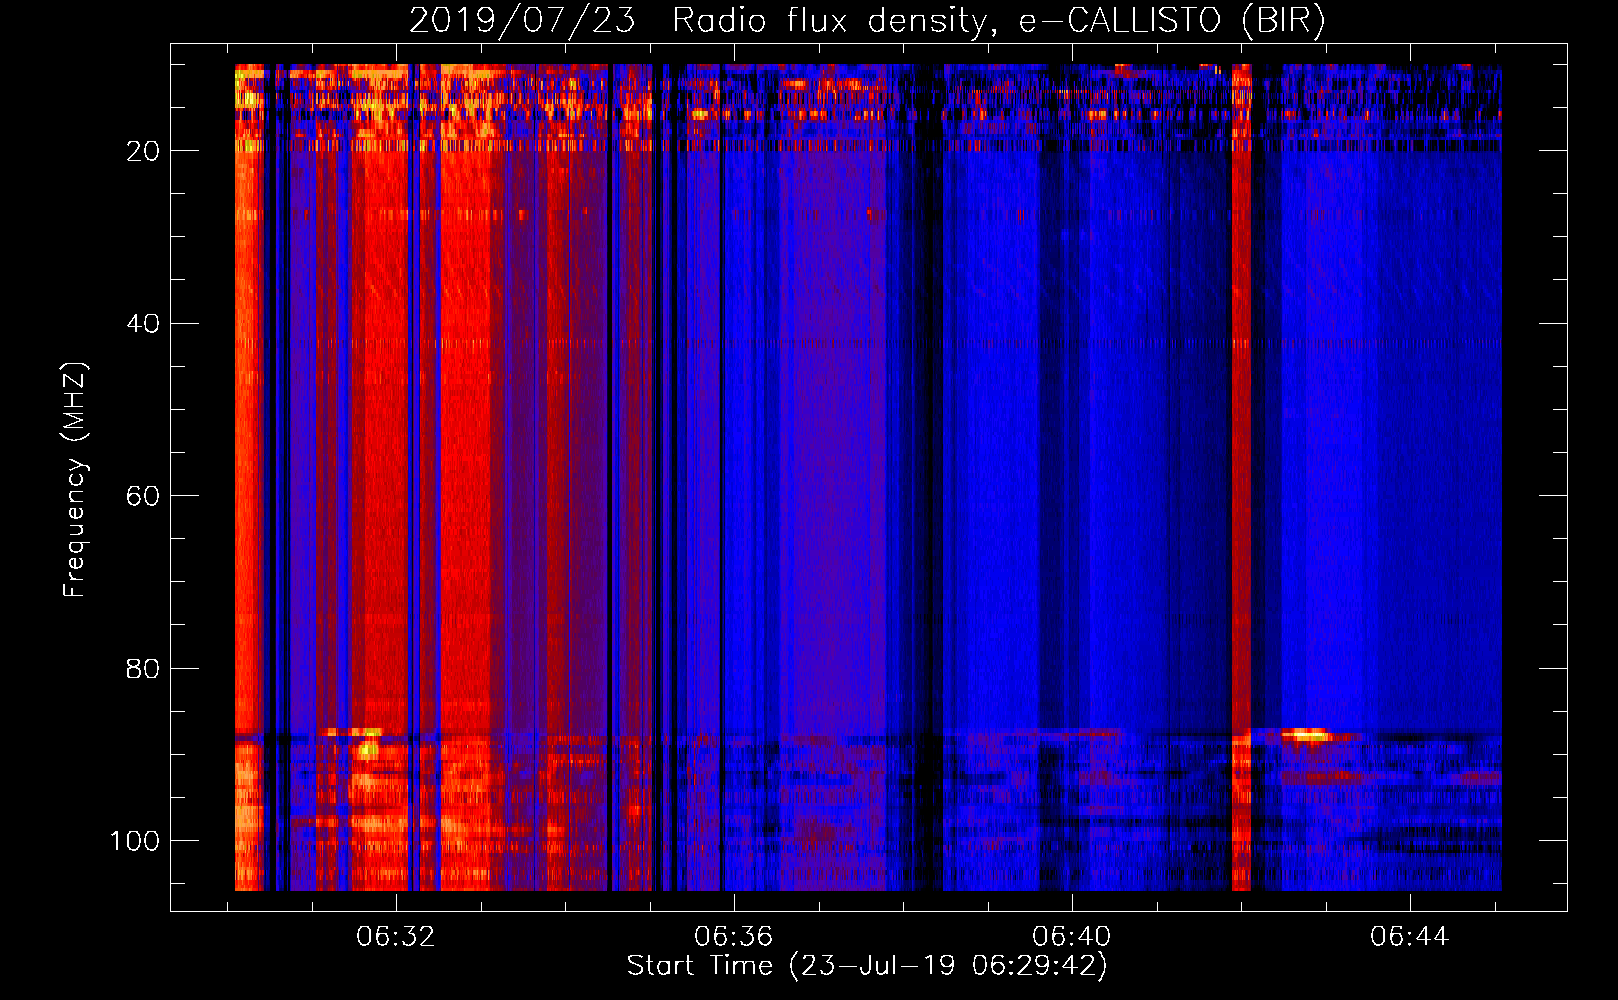Click the 06:44 time tick label
The height and width of the screenshot is (1000, 1618).
(1410, 937)
